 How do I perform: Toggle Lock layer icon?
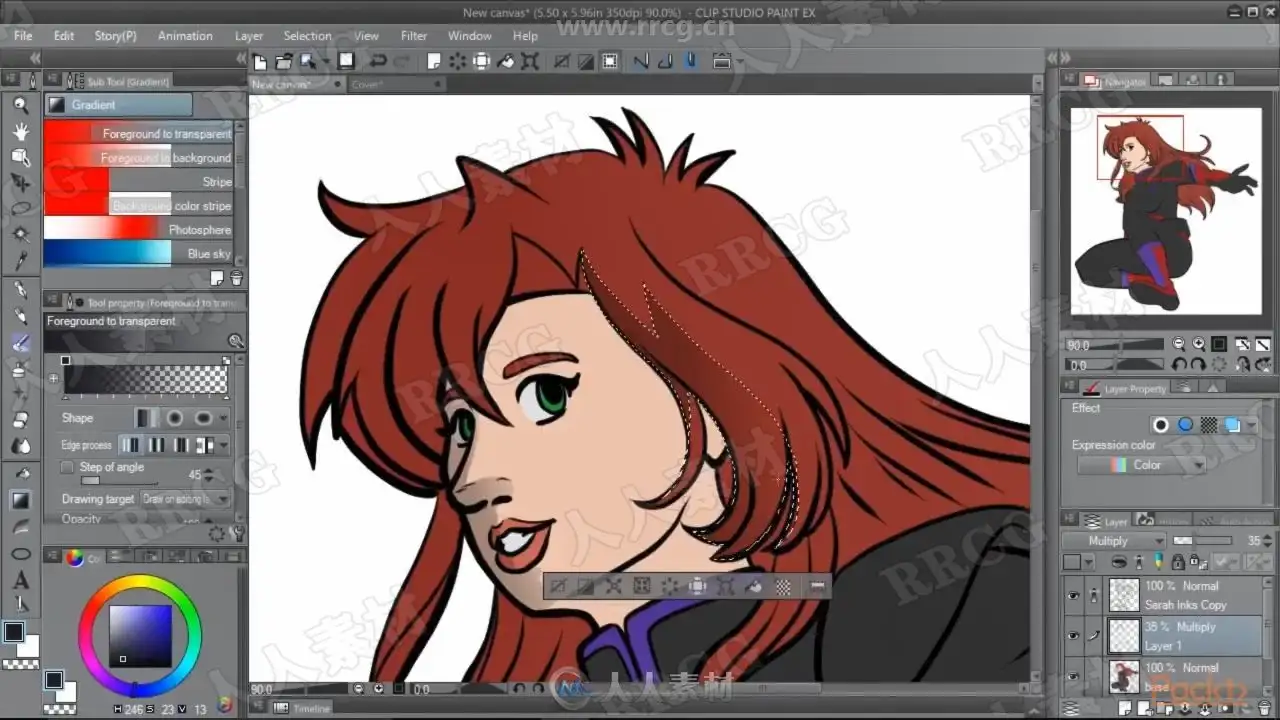(x=1177, y=563)
